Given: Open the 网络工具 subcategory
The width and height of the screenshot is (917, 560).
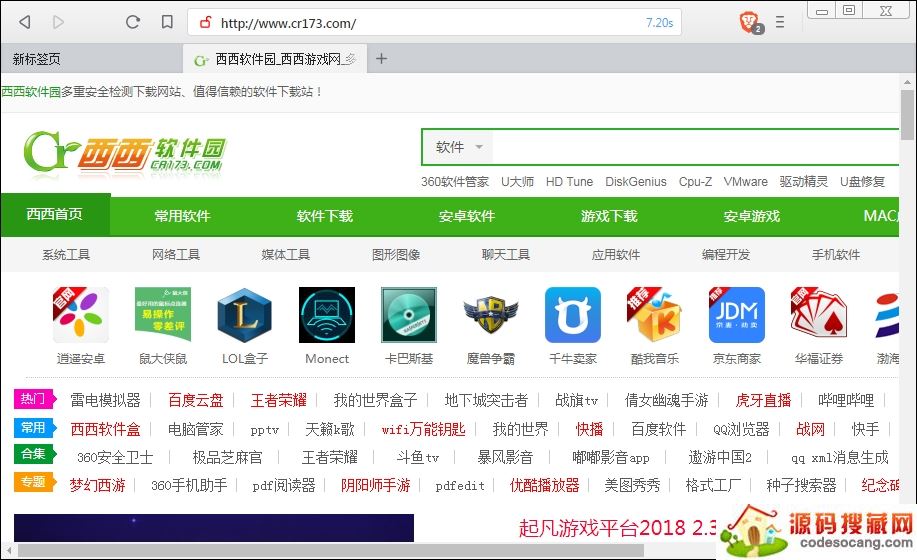Looking at the screenshot, I should 175,254.
